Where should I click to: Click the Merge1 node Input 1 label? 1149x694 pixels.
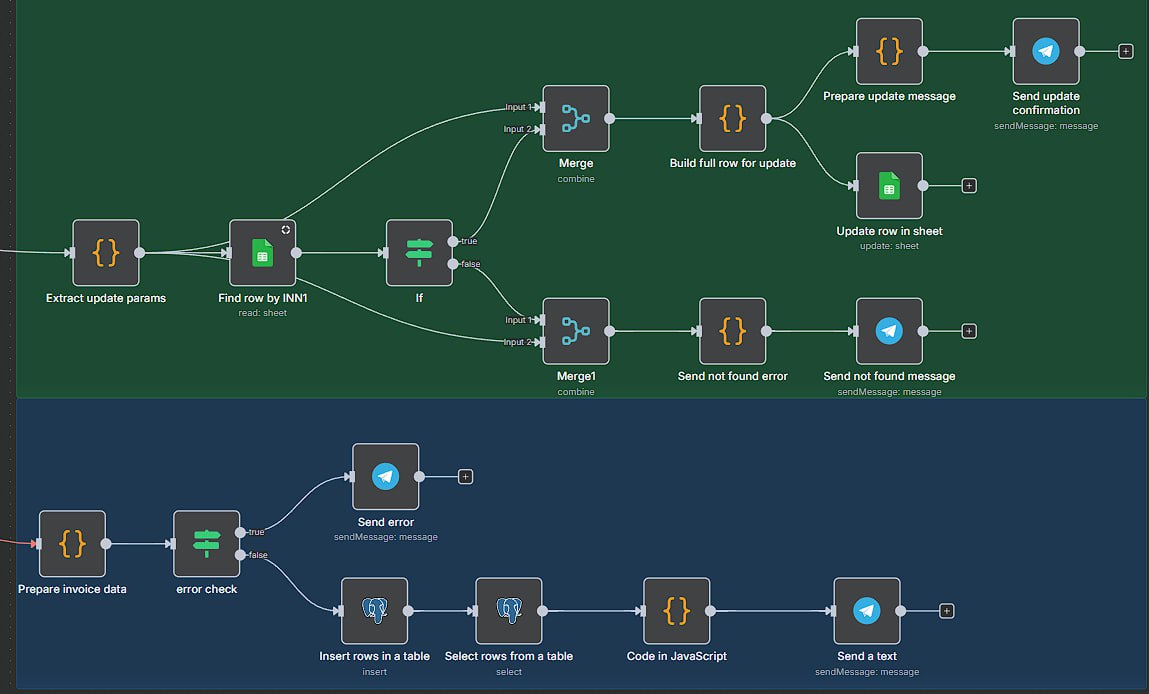[x=518, y=320]
